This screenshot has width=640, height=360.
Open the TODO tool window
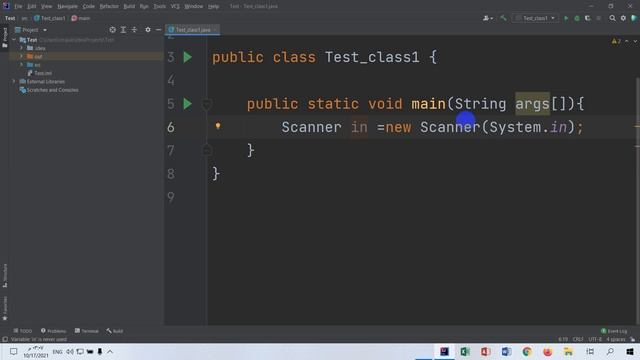(x=22, y=331)
